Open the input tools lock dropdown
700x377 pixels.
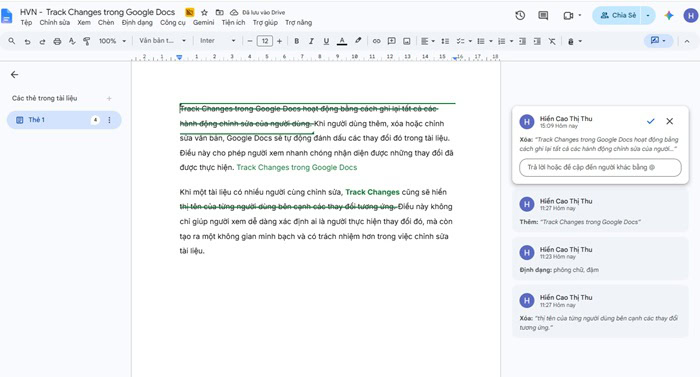pyautogui.click(x=575, y=41)
